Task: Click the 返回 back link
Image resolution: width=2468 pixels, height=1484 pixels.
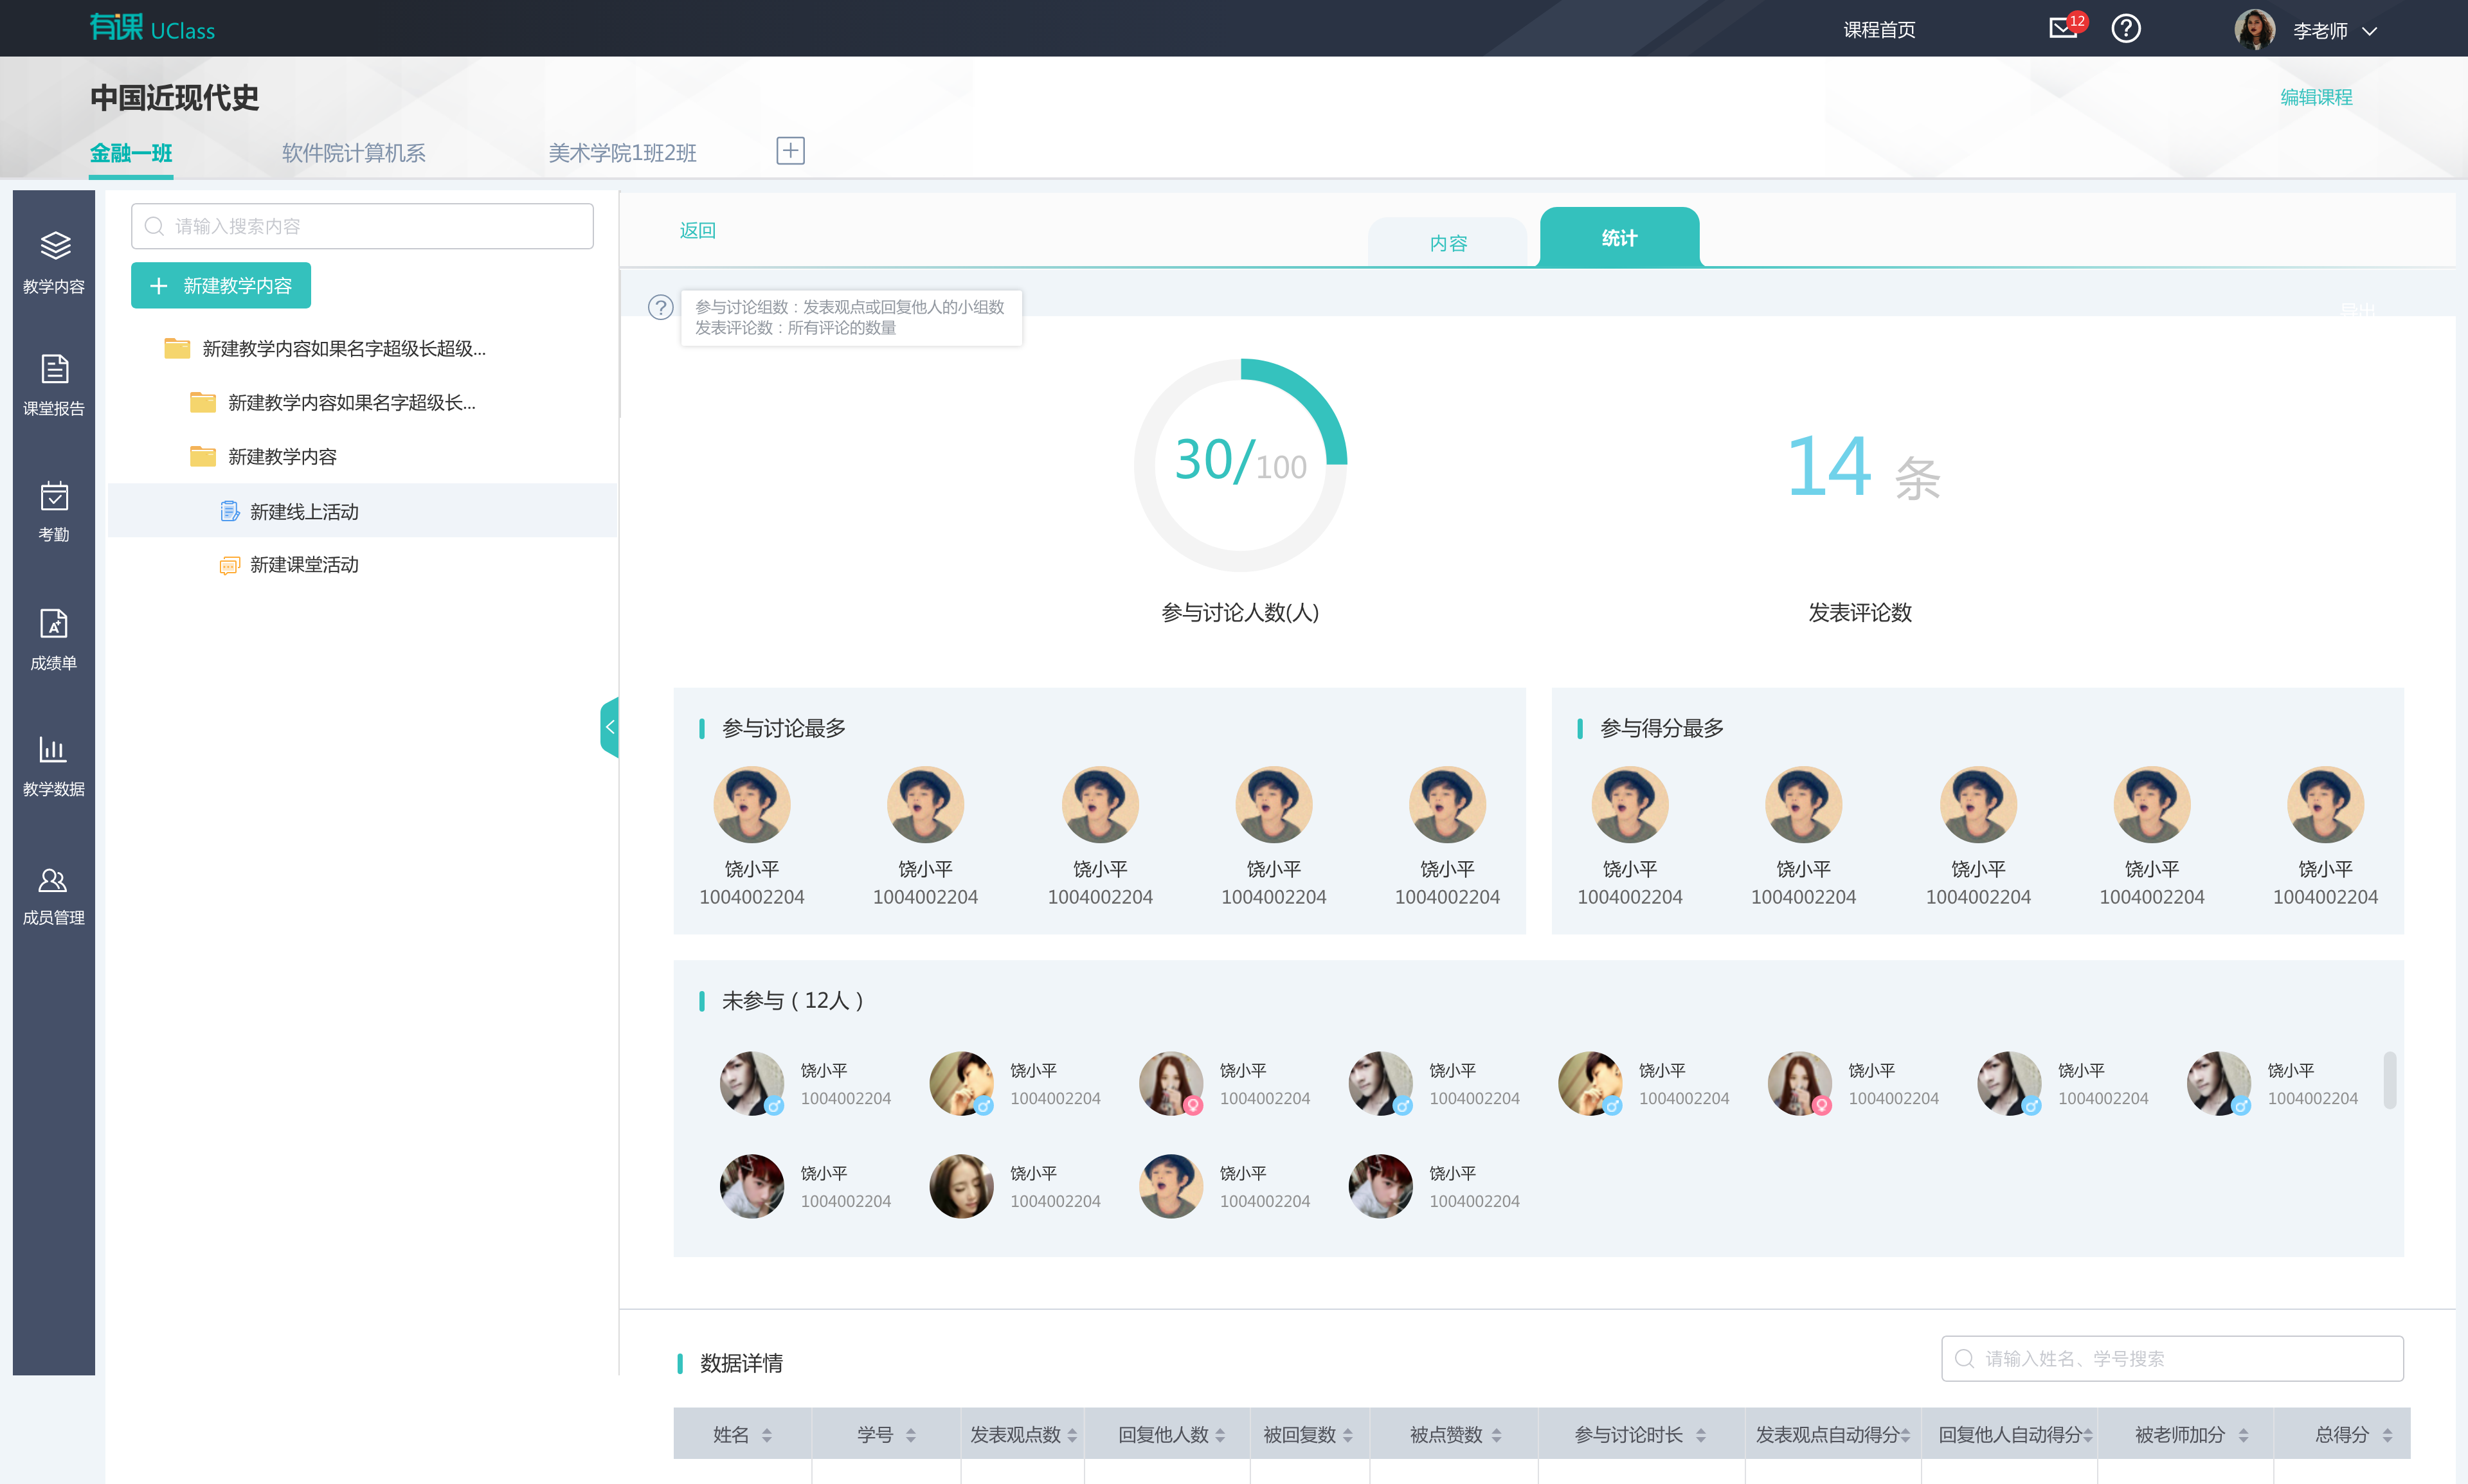Action: tap(697, 230)
